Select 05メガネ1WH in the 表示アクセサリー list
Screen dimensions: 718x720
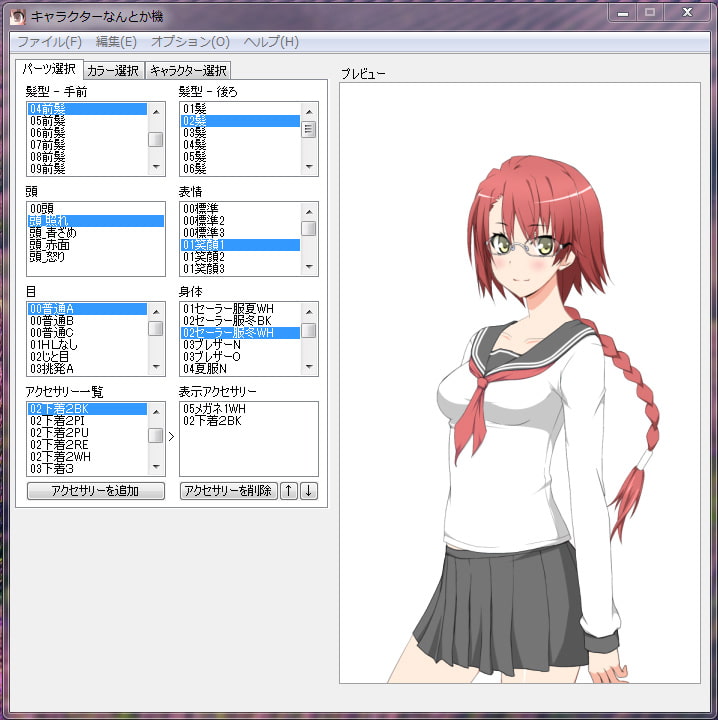(213, 409)
